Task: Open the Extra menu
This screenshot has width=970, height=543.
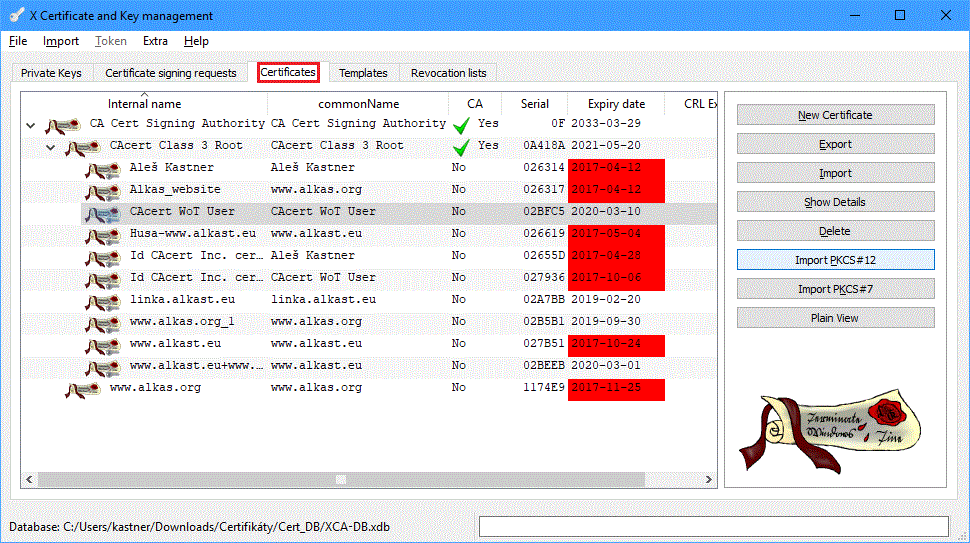Action: click(155, 41)
